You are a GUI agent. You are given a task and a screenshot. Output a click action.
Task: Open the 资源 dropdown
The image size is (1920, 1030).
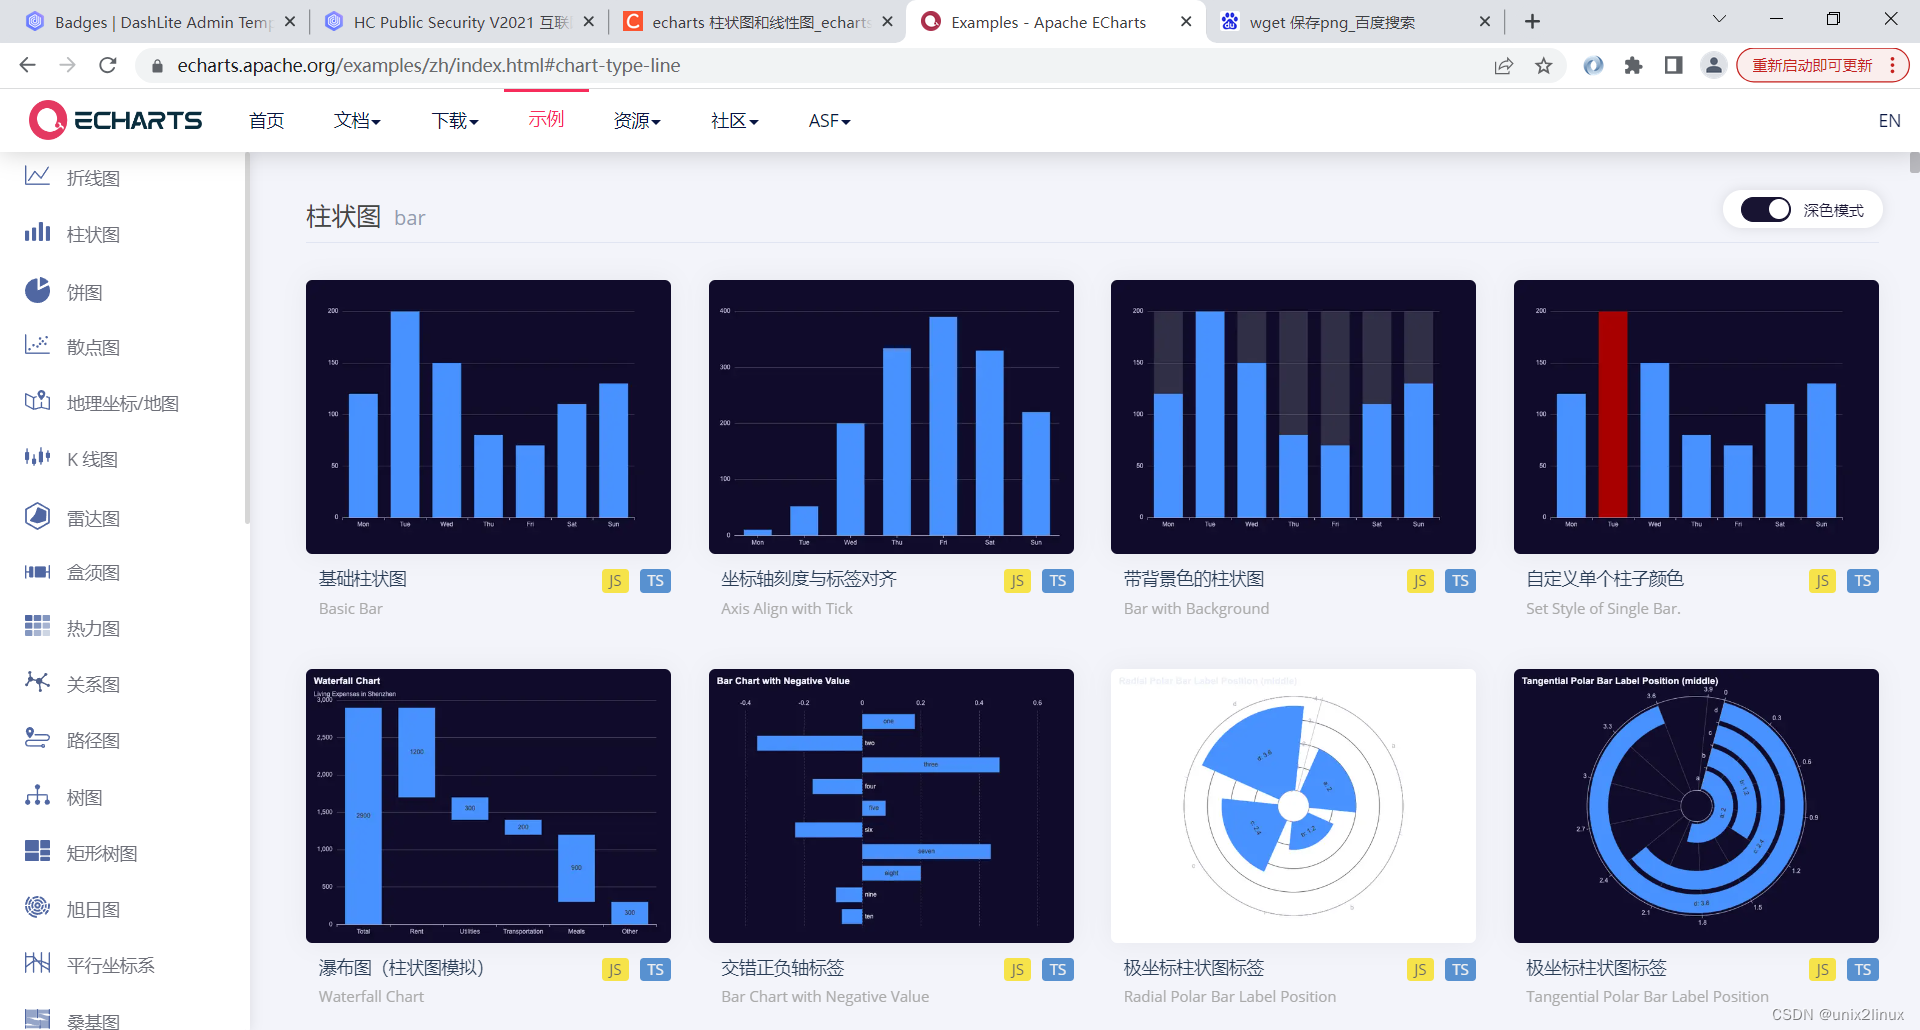[x=637, y=121]
